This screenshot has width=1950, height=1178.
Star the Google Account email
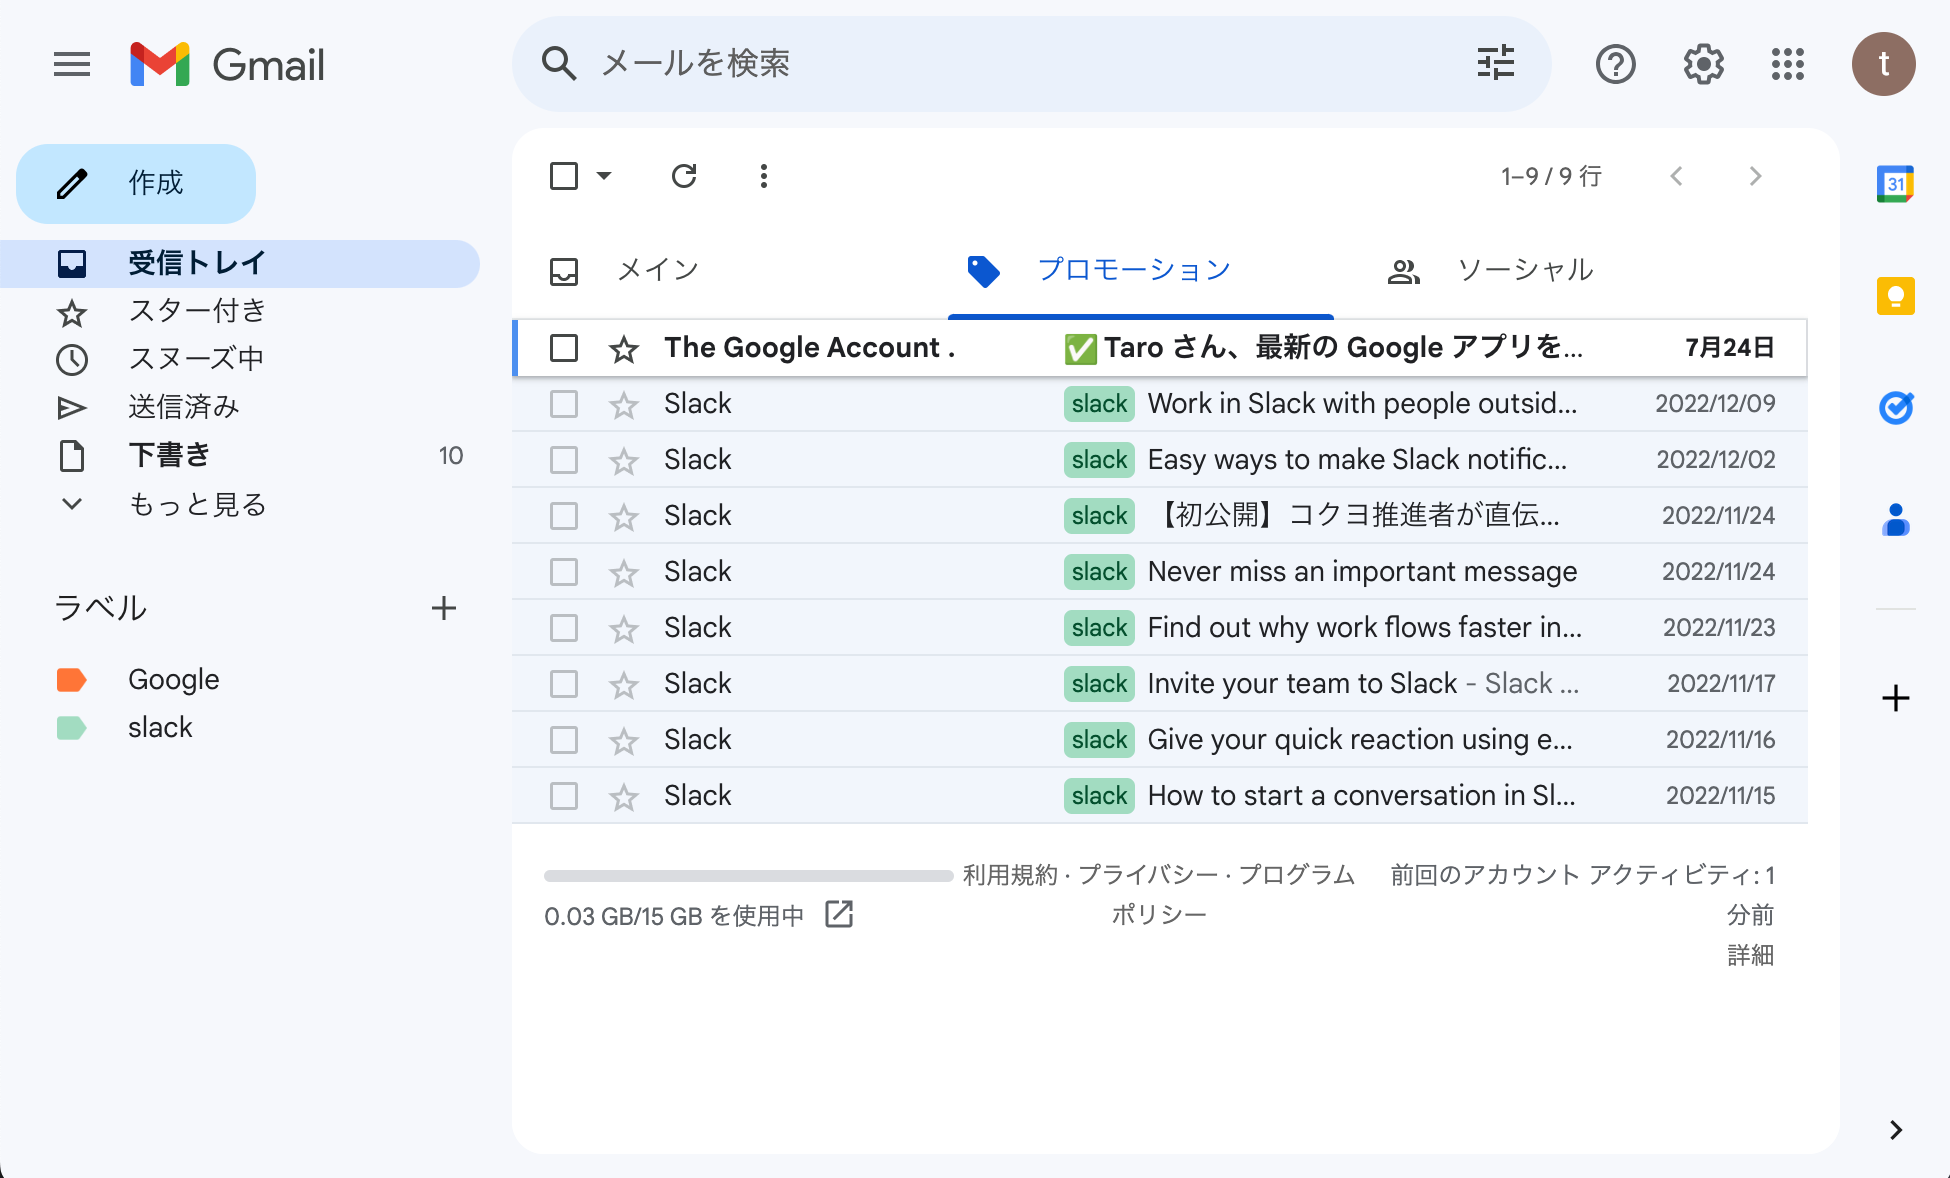point(624,349)
